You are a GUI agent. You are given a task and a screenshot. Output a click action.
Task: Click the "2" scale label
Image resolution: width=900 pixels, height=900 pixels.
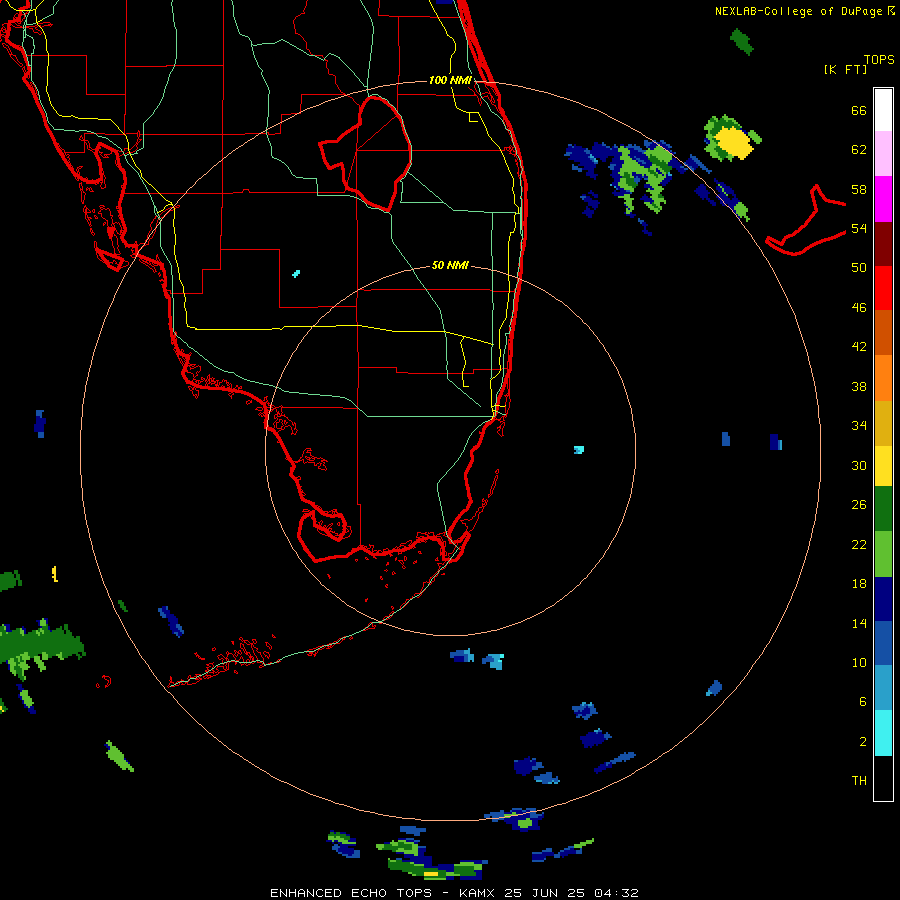tap(863, 741)
